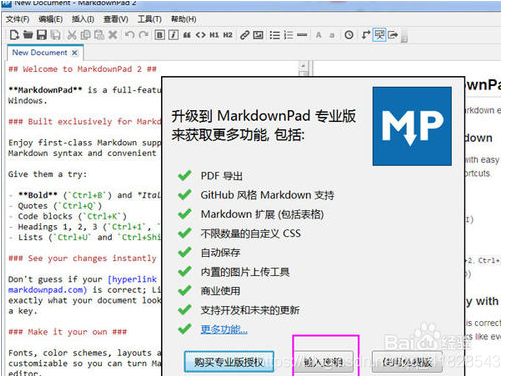Viewport: 510px width, 380px height.
Task: Insert hyperlink with chain icon
Action: point(245,35)
